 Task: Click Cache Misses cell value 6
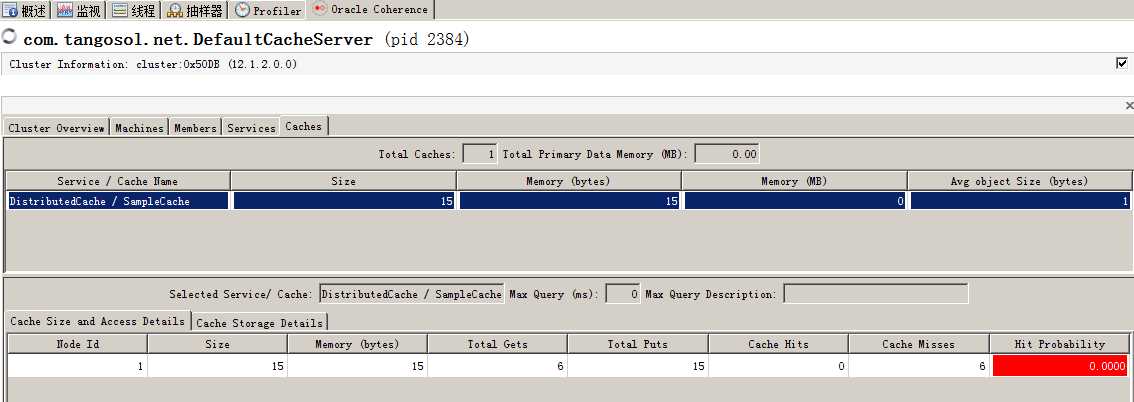(918, 366)
